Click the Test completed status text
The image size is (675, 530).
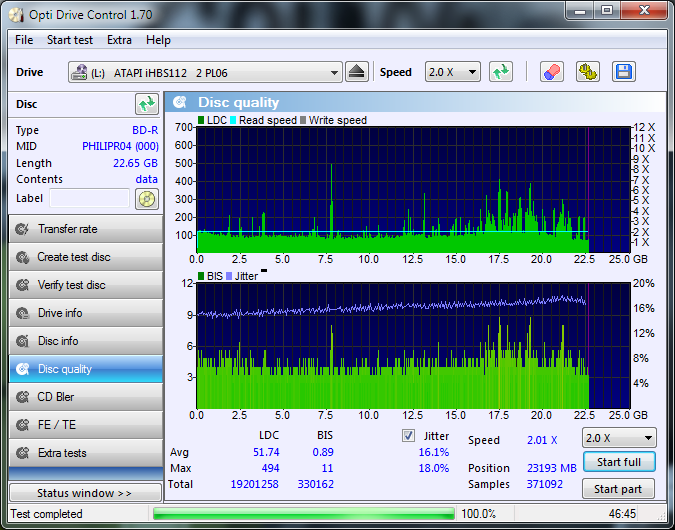(x=46, y=514)
